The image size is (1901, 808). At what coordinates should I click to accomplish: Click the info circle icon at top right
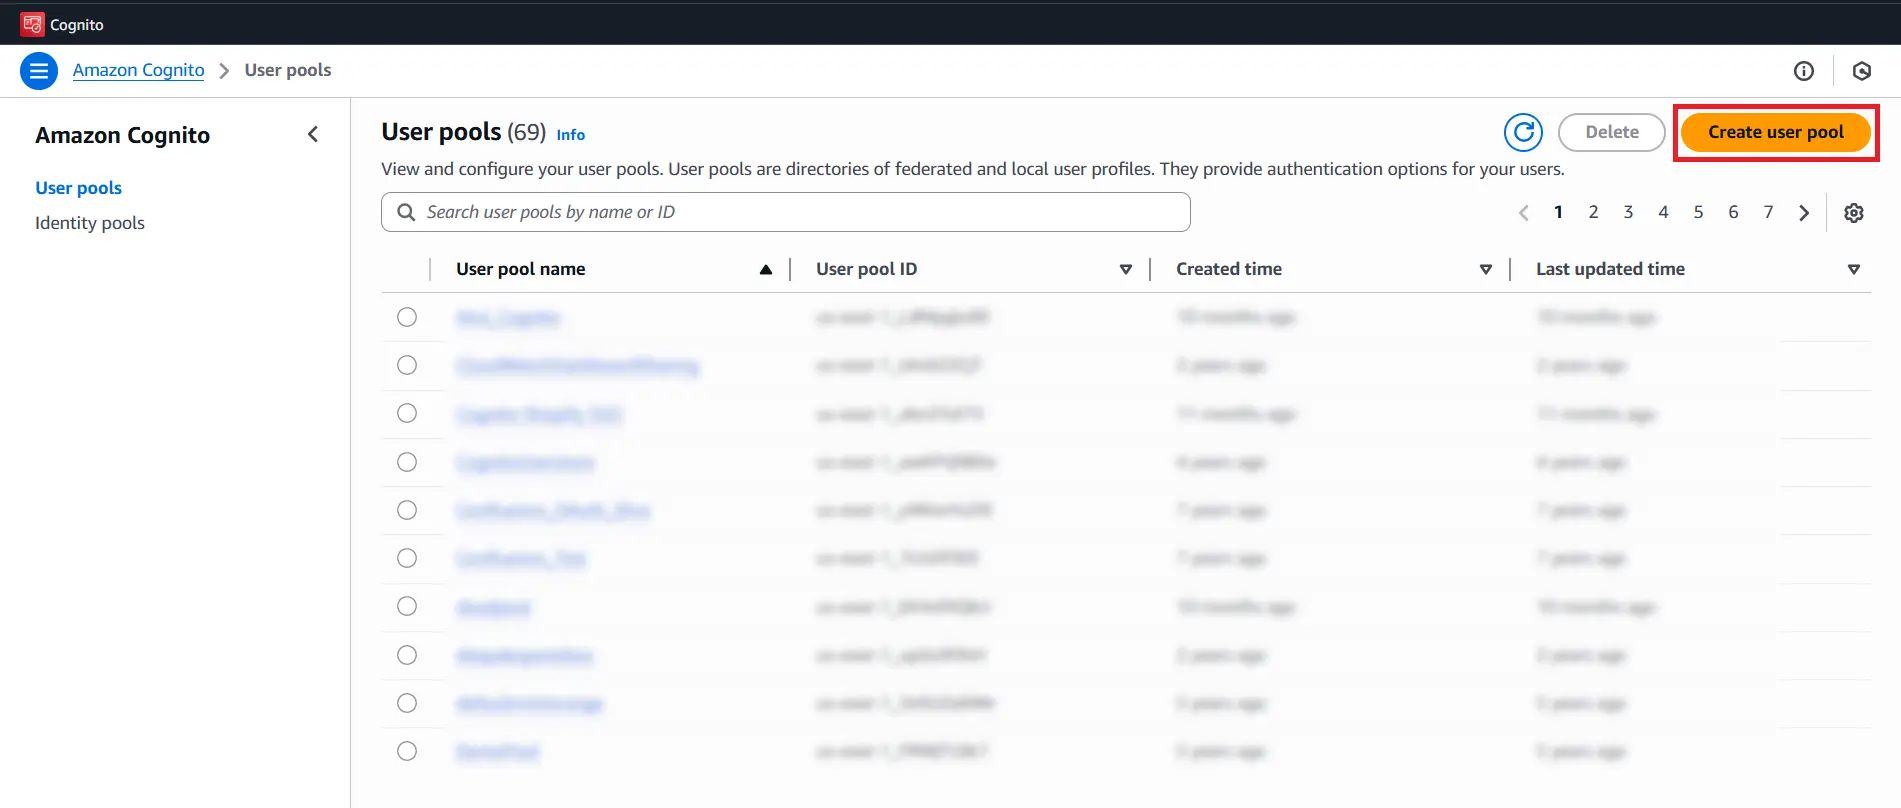1804,71
